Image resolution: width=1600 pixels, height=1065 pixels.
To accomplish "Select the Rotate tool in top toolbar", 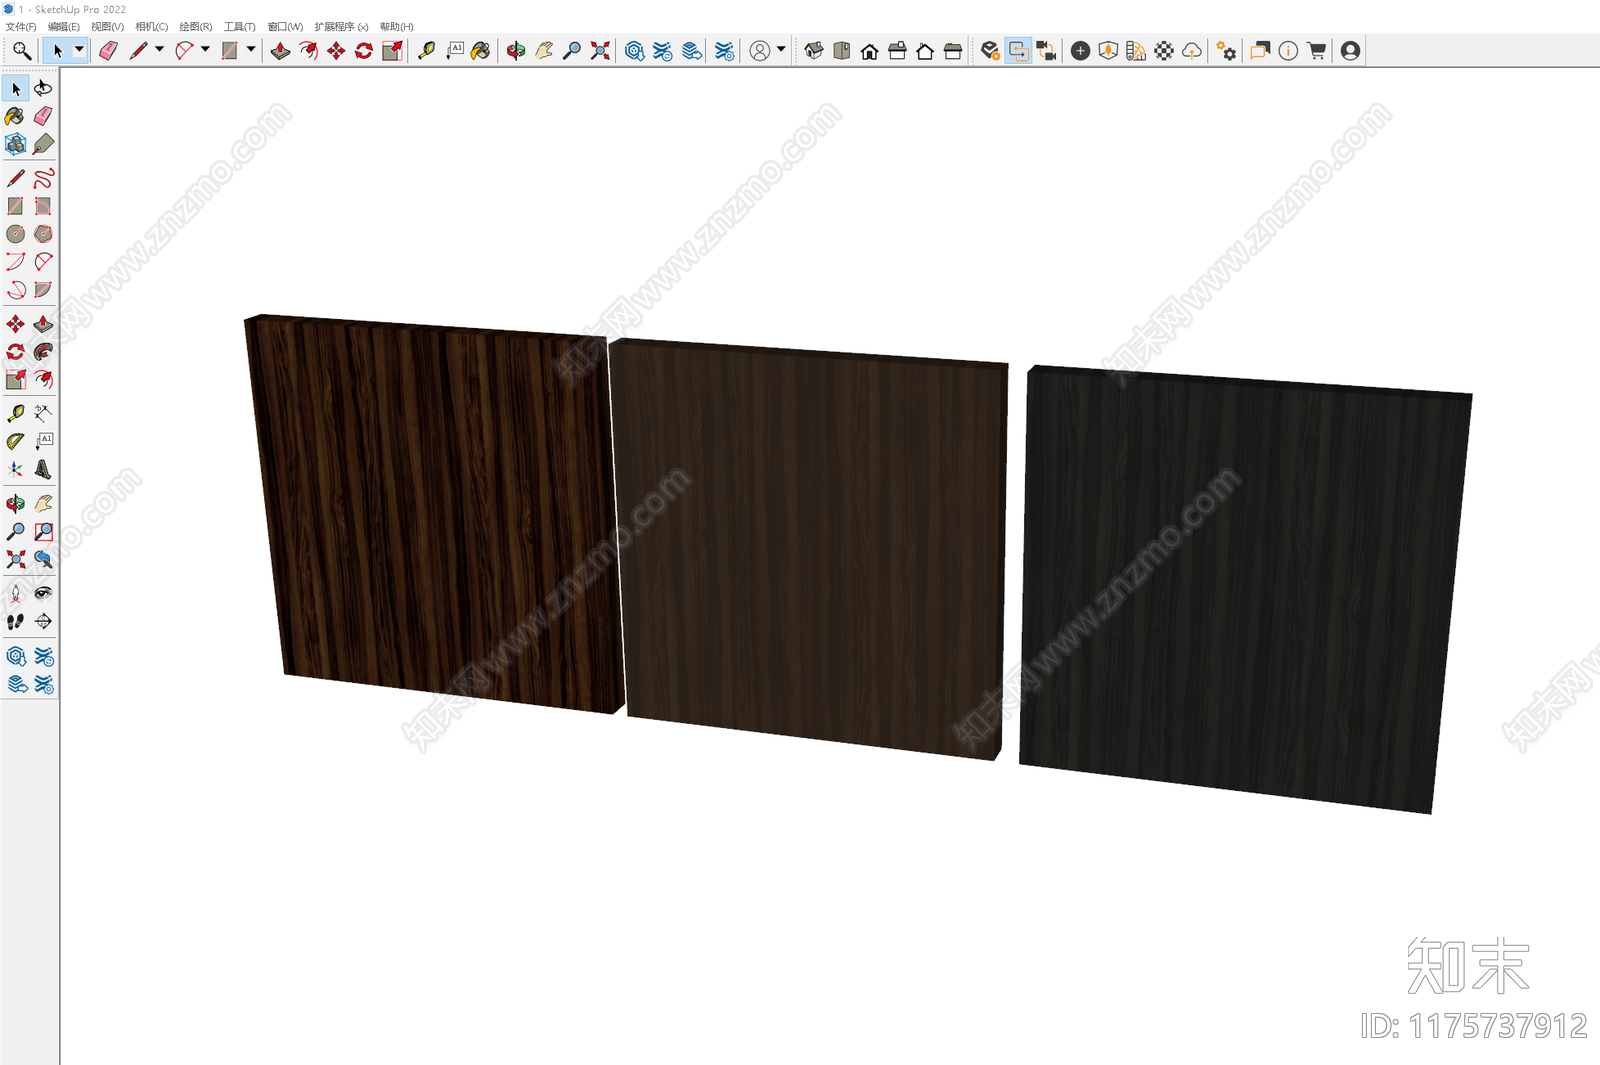I will coord(364,50).
